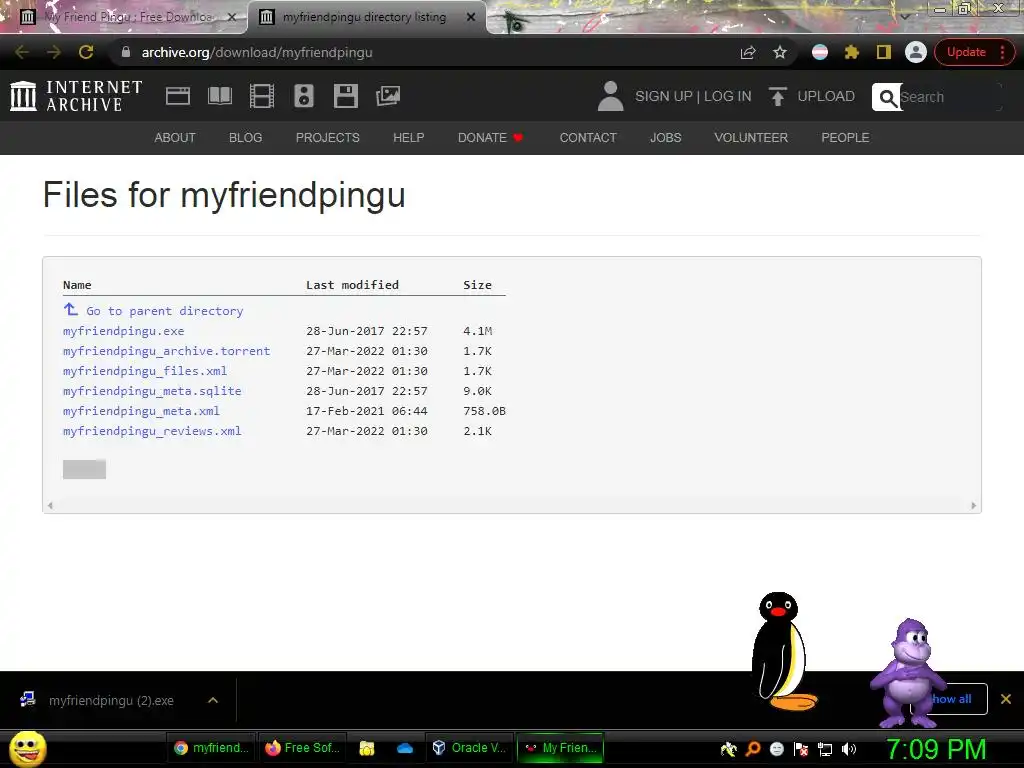Focus the Archive Search input field

click(950, 97)
